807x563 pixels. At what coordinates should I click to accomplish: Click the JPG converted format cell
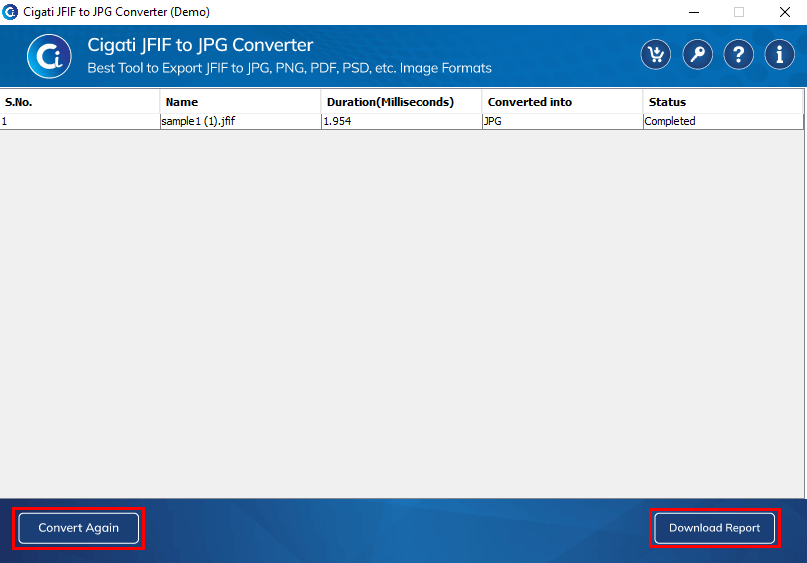pyautogui.click(x=563, y=121)
